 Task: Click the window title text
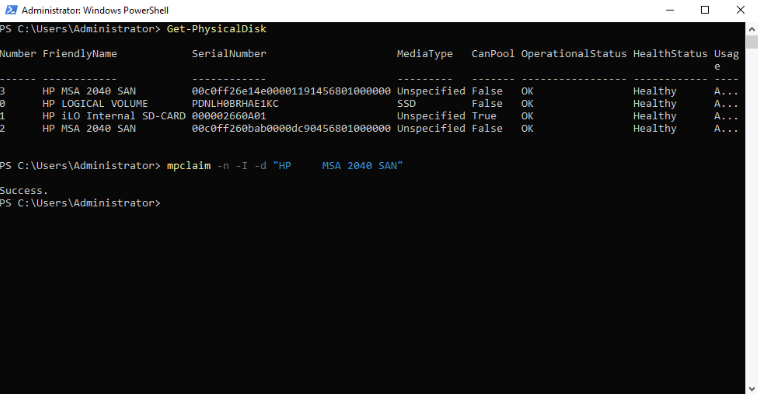(95, 10)
